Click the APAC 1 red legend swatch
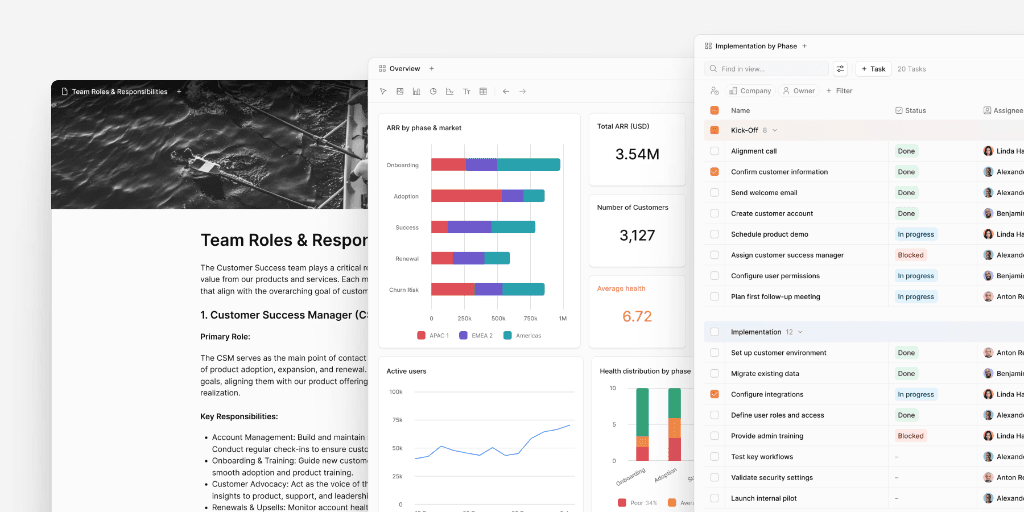The width and height of the screenshot is (1024, 512). (421, 335)
